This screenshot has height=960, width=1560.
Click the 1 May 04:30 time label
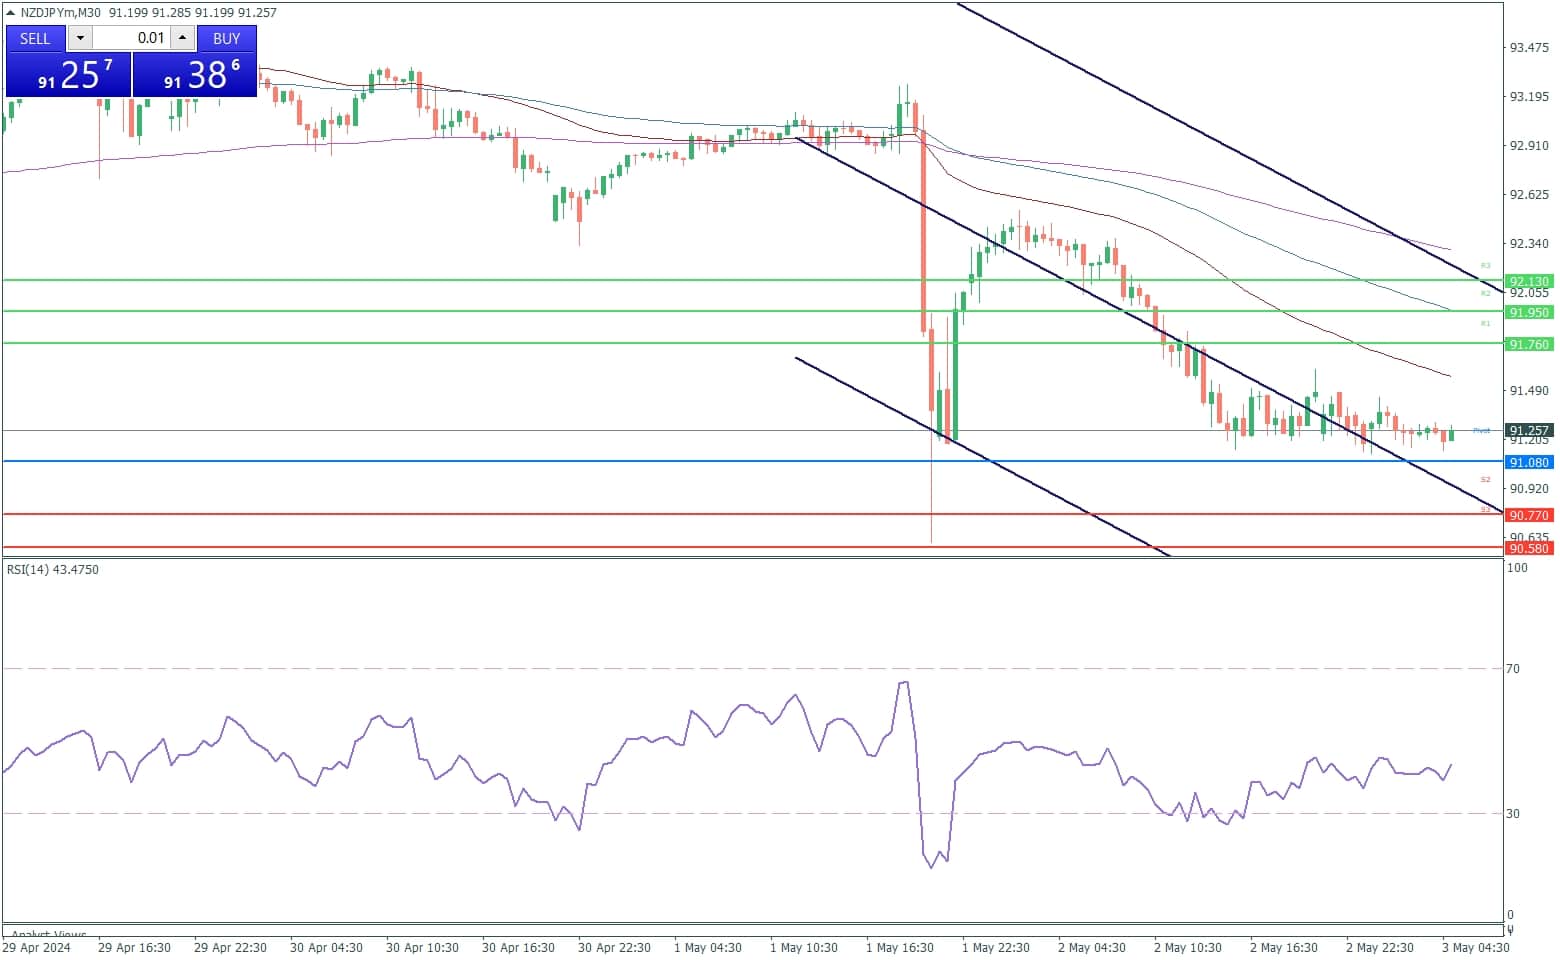tap(708, 948)
